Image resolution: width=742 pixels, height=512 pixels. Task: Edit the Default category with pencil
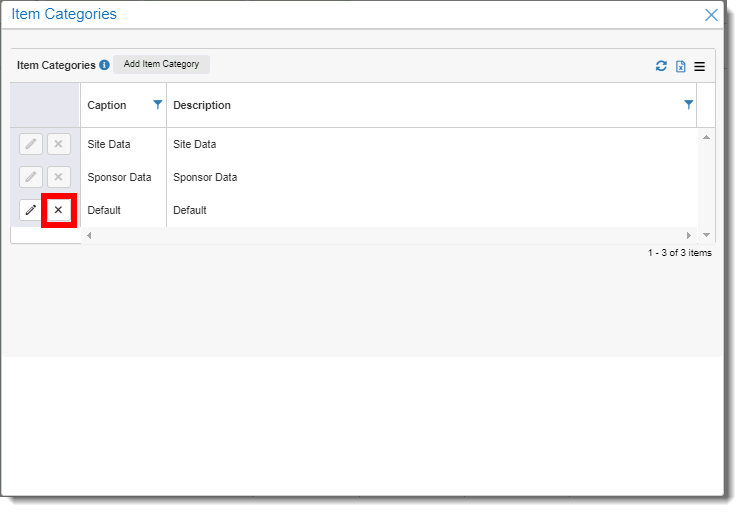pos(31,210)
